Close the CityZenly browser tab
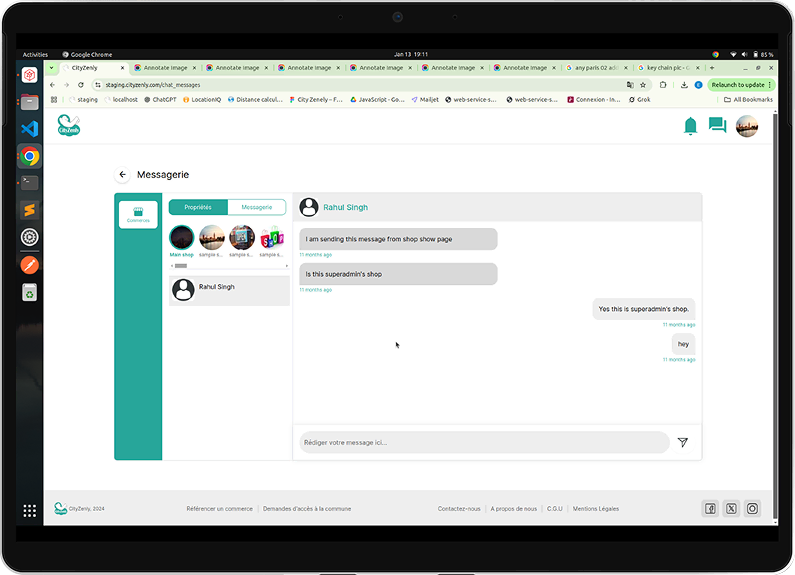This screenshot has width=795, height=575. click(x=122, y=67)
